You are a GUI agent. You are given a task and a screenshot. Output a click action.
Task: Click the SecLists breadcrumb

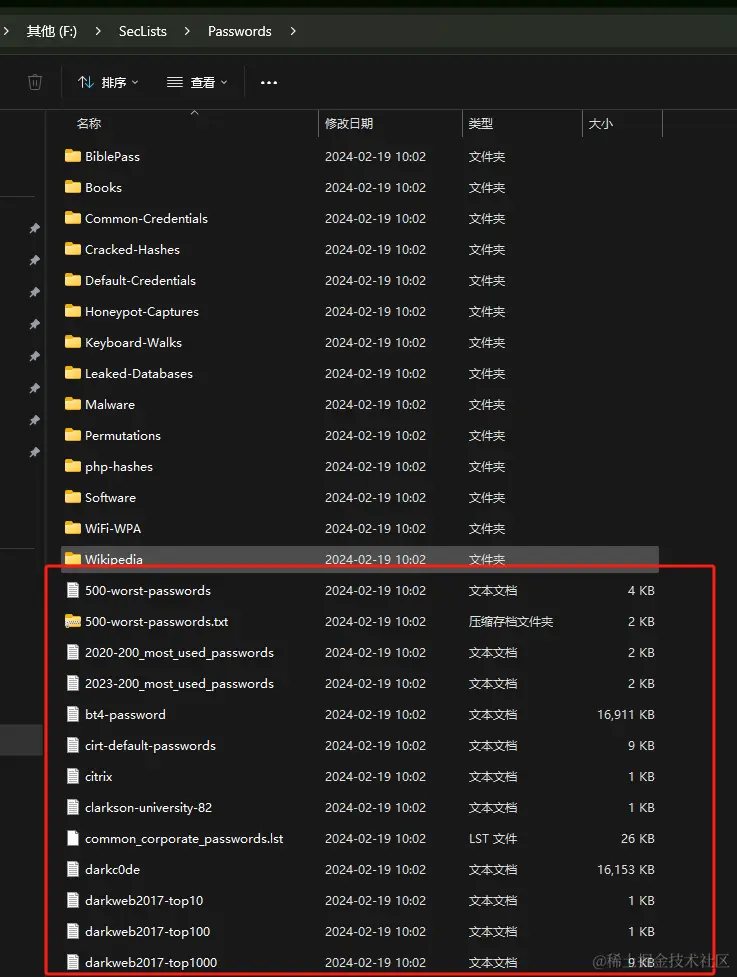(x=143, y=31)
